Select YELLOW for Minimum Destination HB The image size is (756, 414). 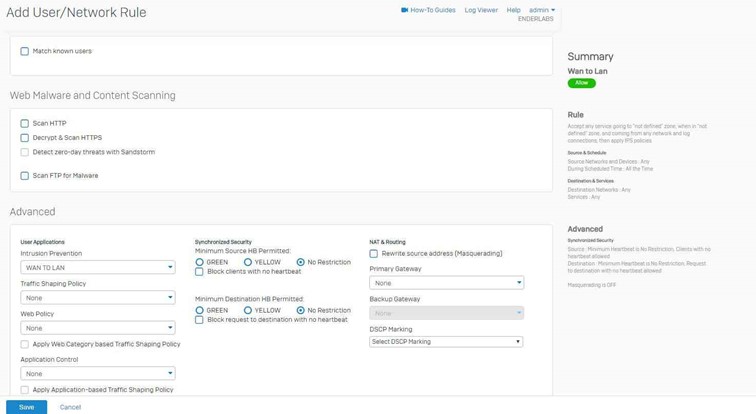pyautogui.click(x=248, y=310)
